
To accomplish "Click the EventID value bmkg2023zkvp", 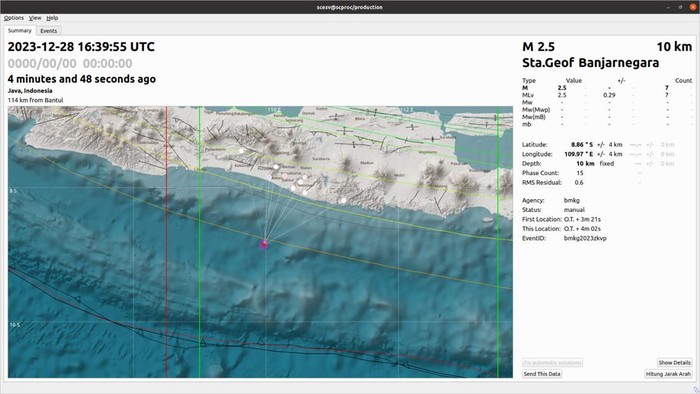I will (x=585, y=238).
